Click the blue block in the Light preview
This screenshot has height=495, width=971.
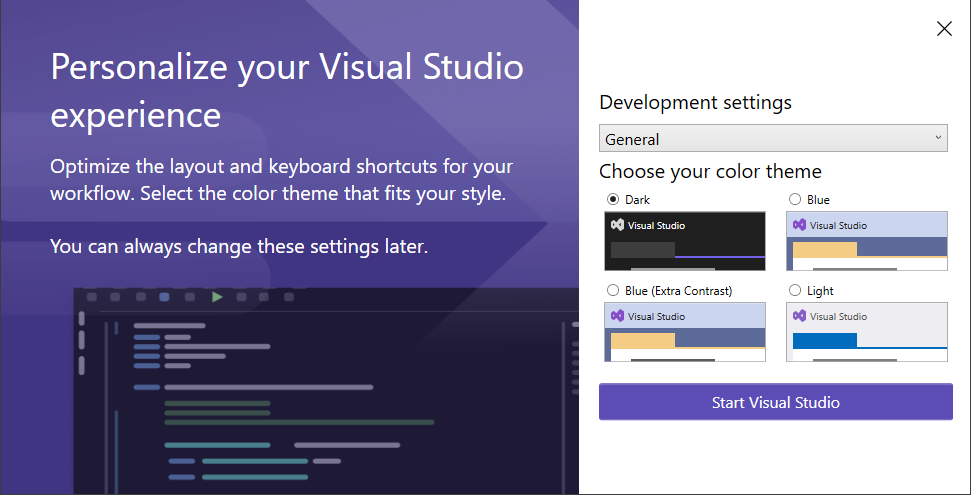825,341
